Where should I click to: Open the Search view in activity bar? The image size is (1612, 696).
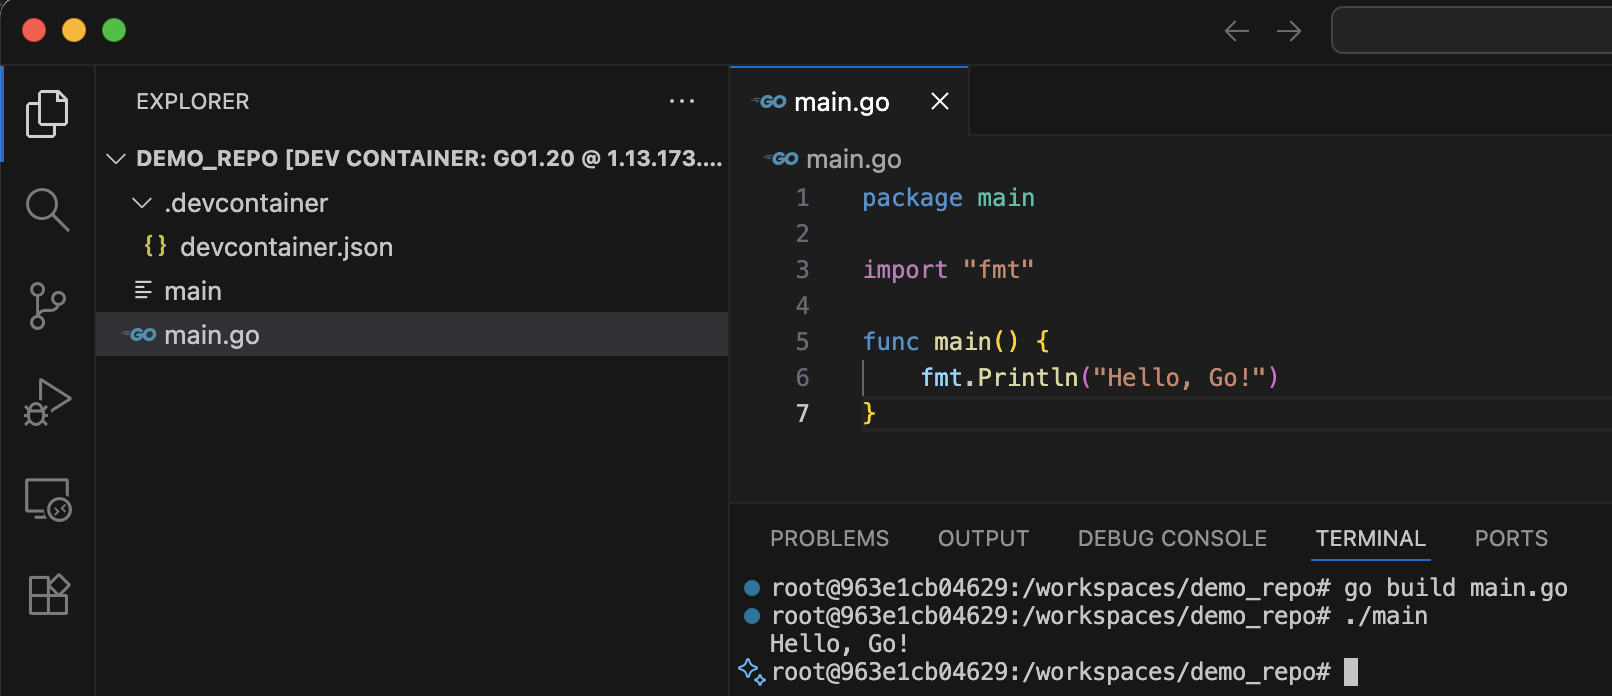[x=47, y=210]
